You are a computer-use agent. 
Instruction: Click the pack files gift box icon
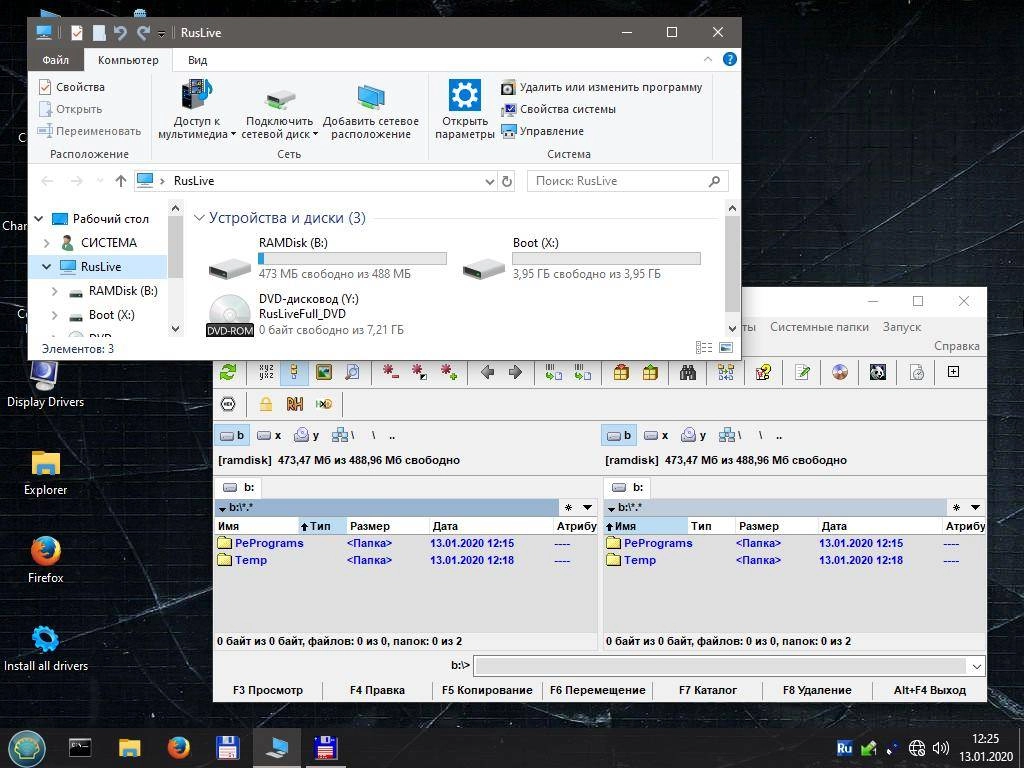coord(621,372)
